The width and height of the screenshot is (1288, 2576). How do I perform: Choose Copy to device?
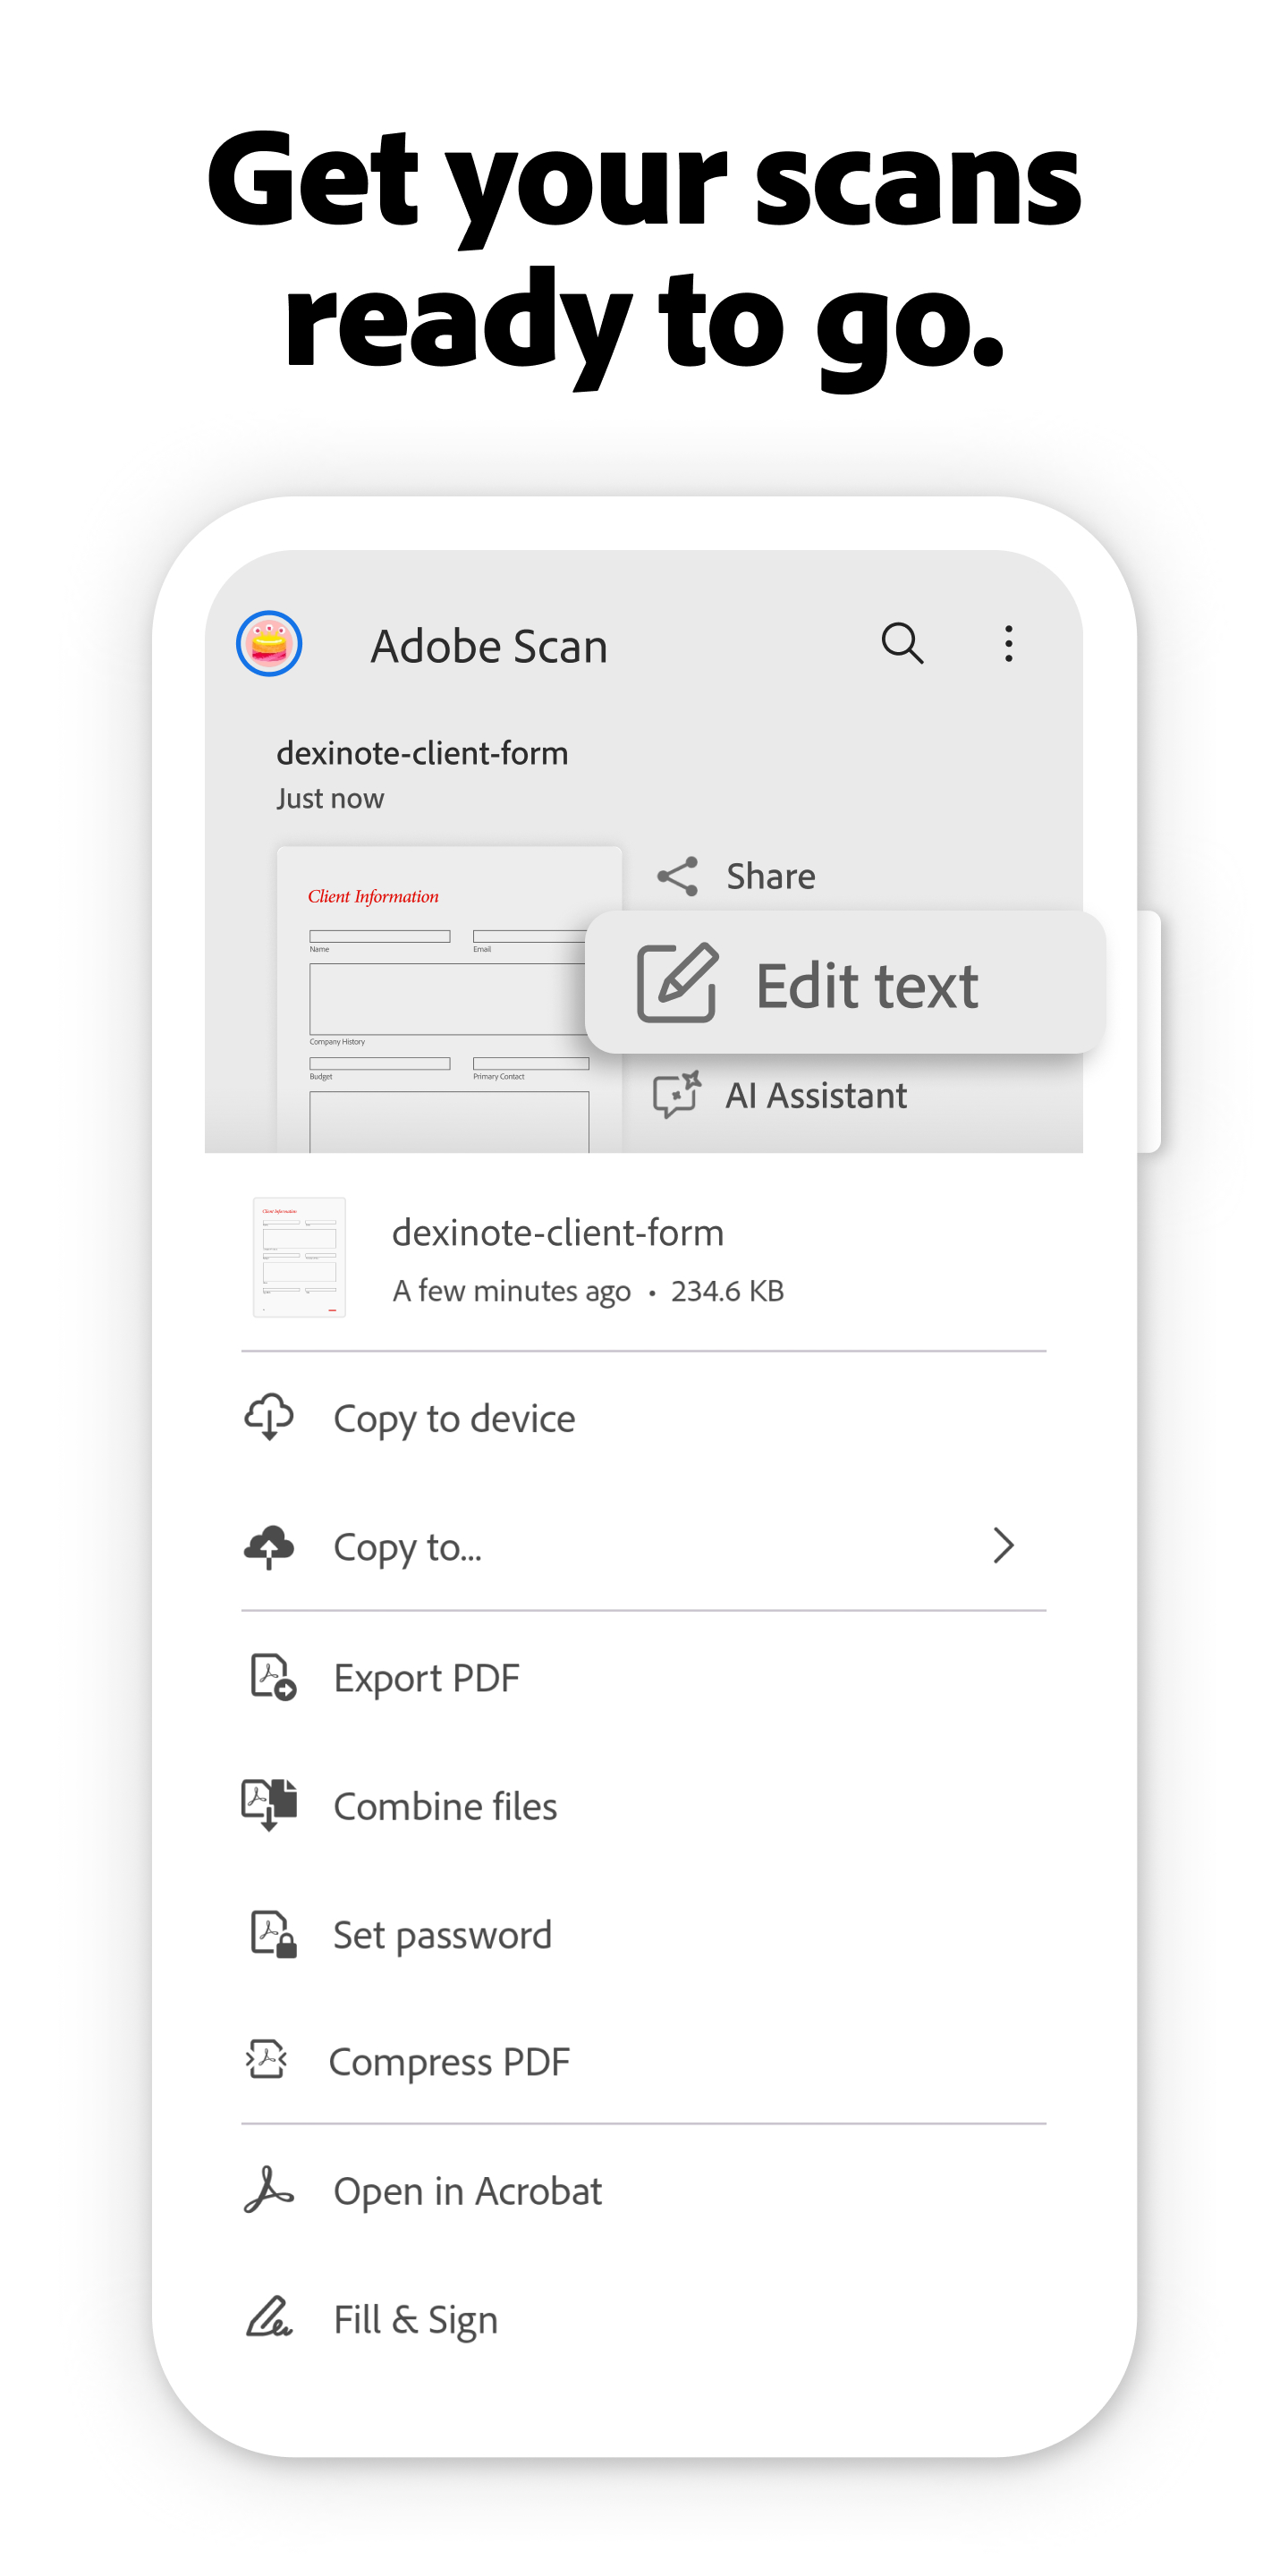click(x=643, y=1417)
